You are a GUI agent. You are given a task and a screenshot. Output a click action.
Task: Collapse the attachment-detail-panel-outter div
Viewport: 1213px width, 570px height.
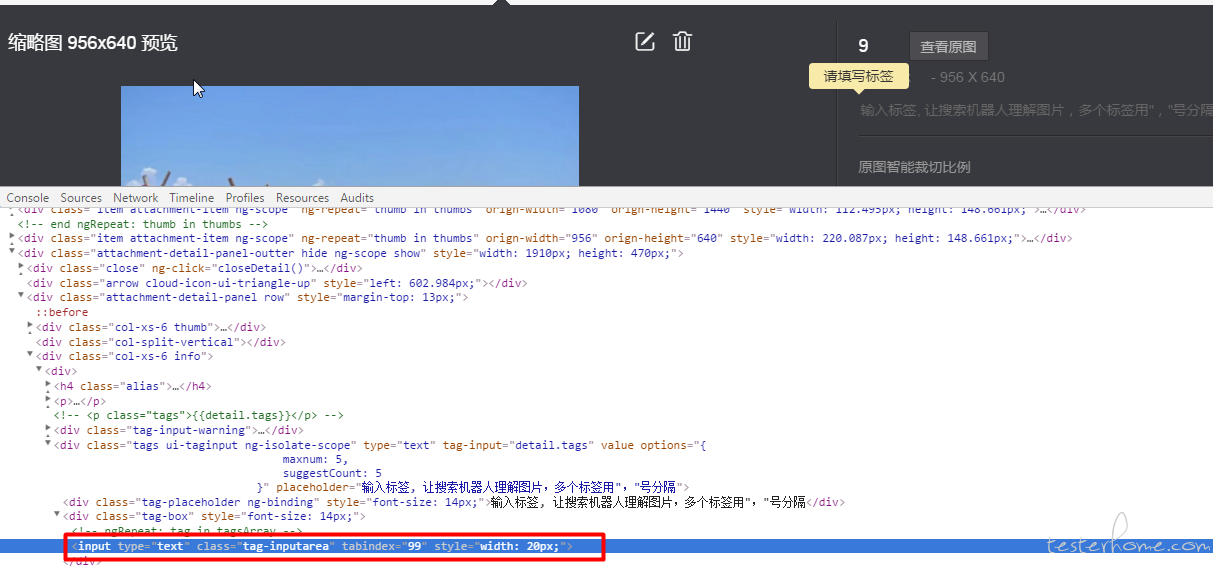[12, 252]
